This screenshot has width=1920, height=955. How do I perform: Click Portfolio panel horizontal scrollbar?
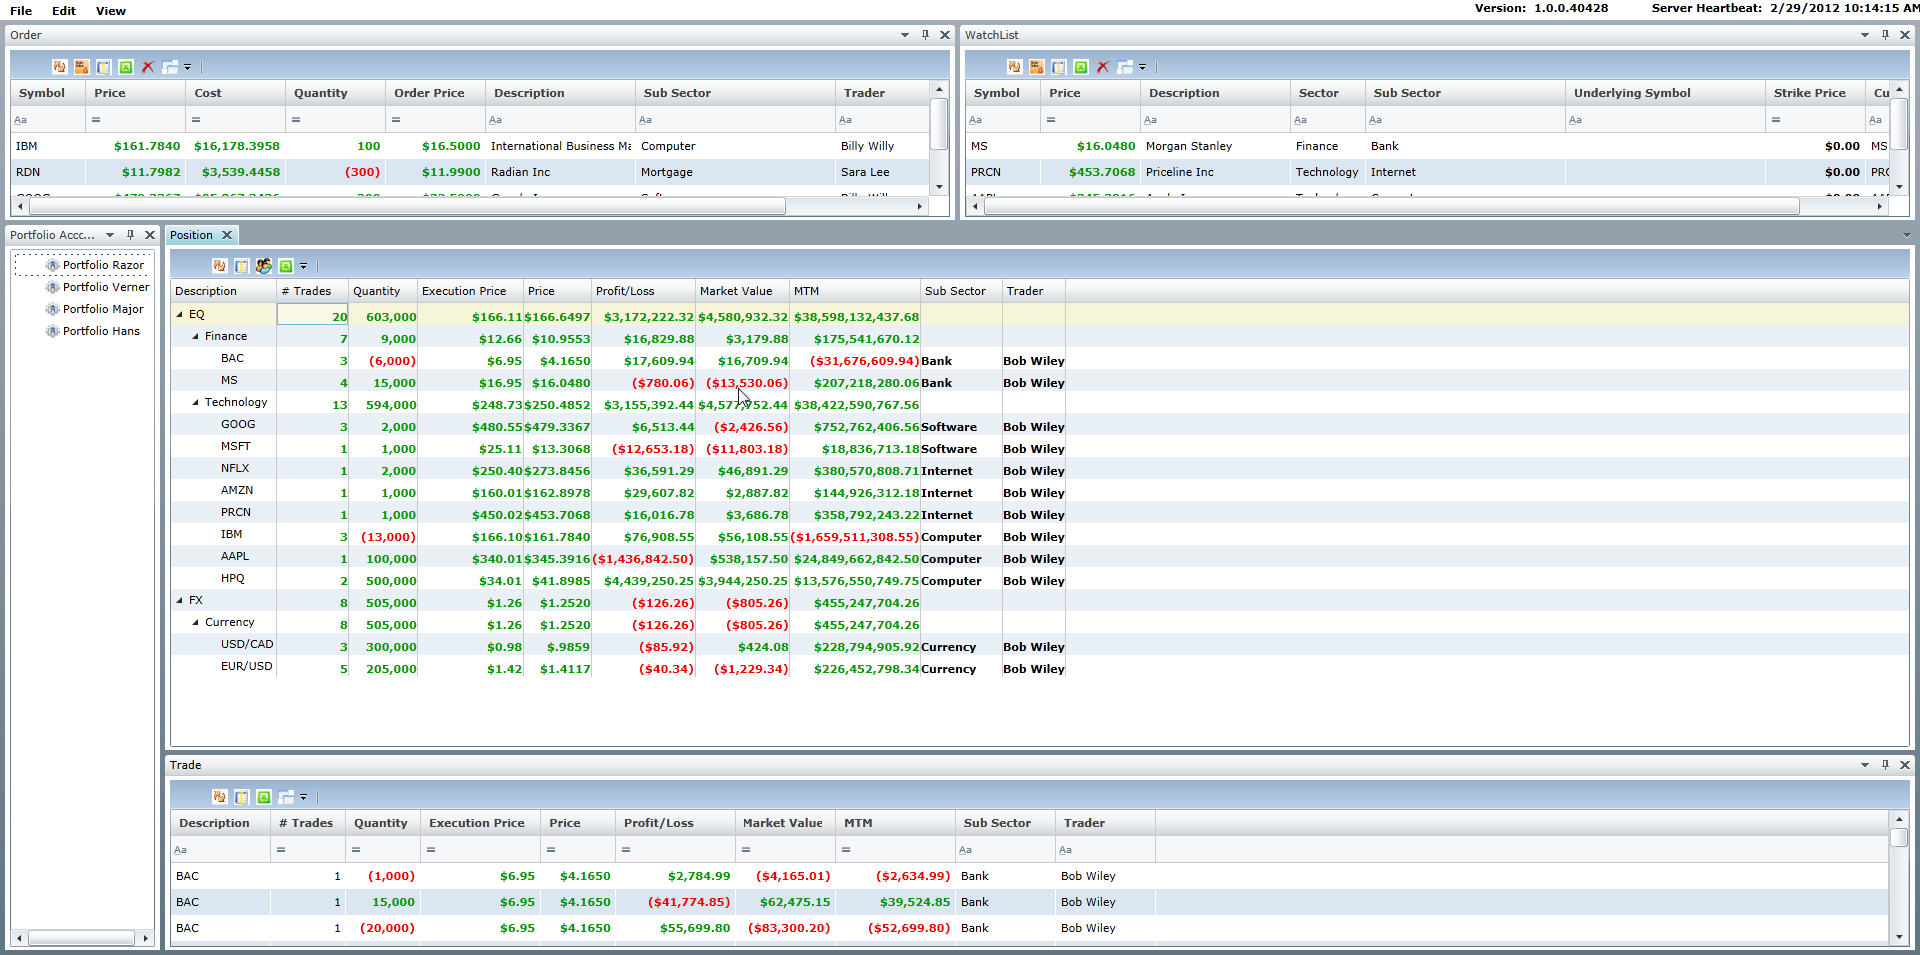click(81, 938)
